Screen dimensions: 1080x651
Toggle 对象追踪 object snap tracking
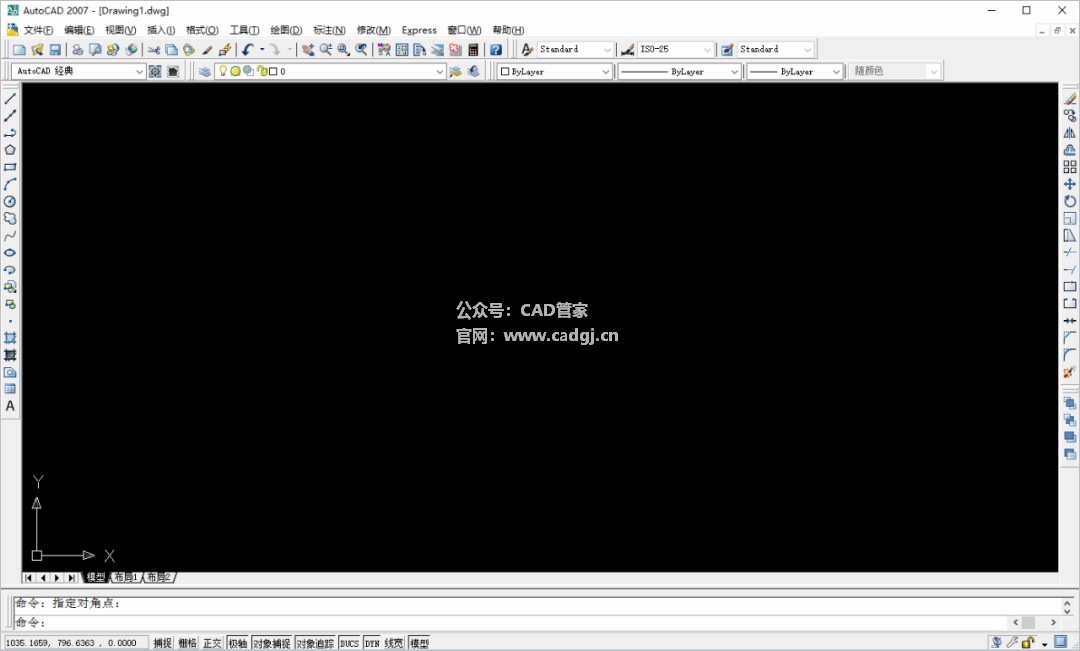coord(315,643)
